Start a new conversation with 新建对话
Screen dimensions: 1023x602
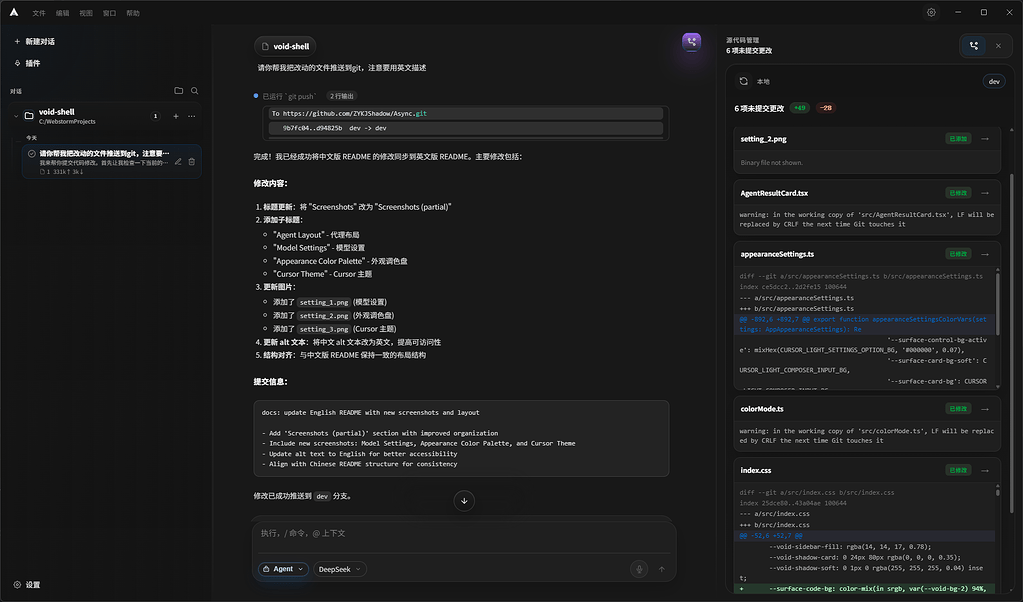pos(35,41)
